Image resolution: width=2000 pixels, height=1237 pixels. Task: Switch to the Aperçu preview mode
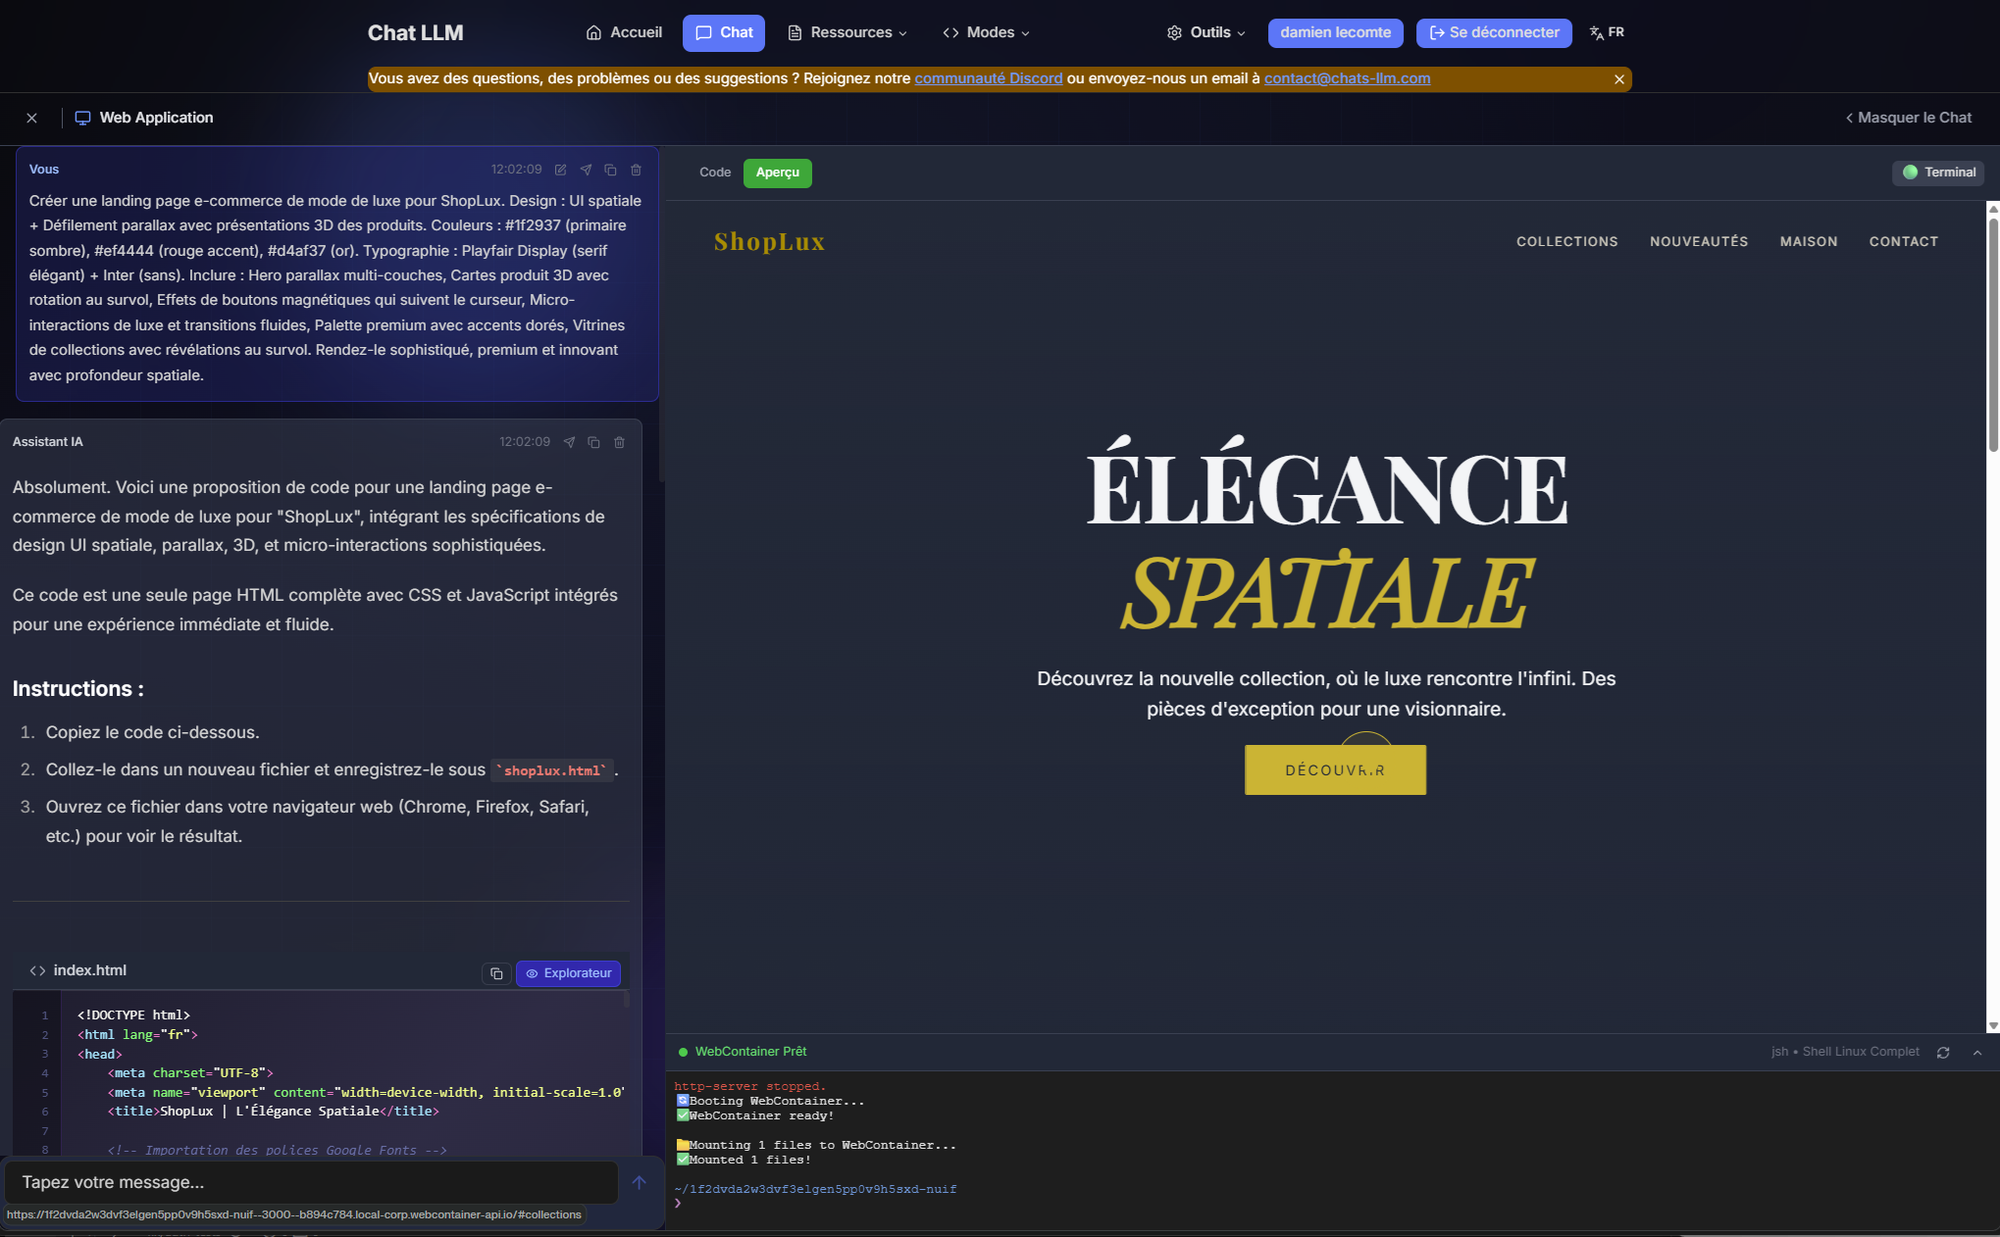point(777,172)
